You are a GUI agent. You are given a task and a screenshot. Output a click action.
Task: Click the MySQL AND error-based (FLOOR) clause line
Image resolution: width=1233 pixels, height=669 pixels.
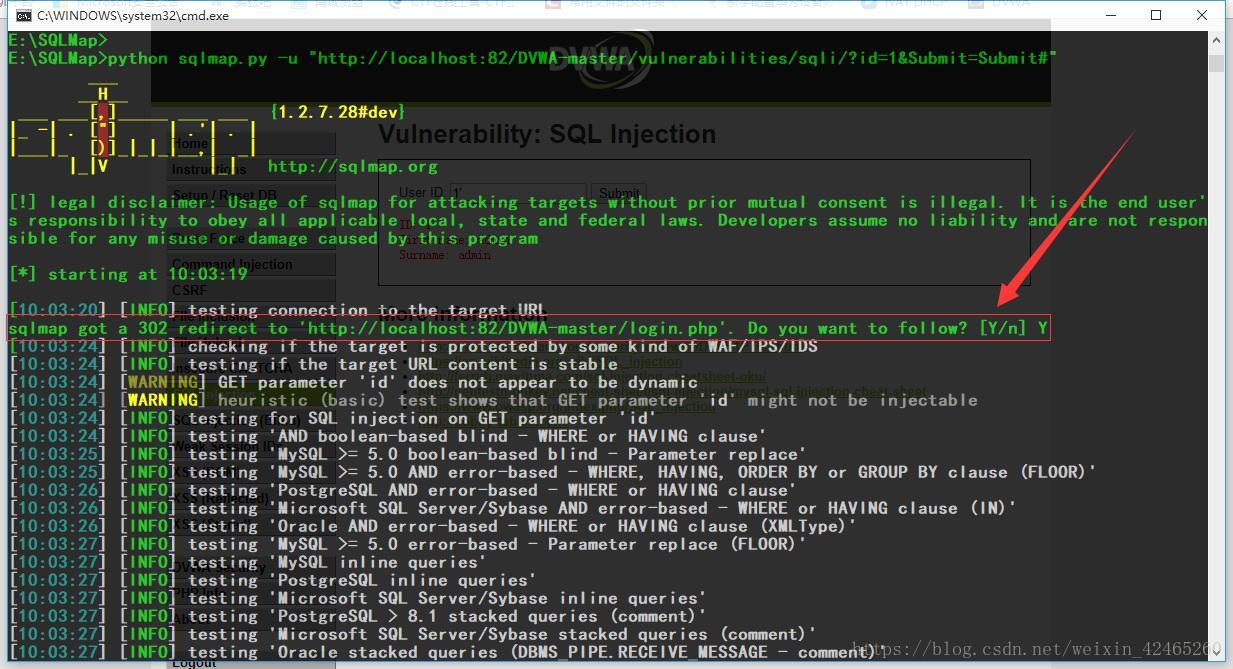[553, 472]
